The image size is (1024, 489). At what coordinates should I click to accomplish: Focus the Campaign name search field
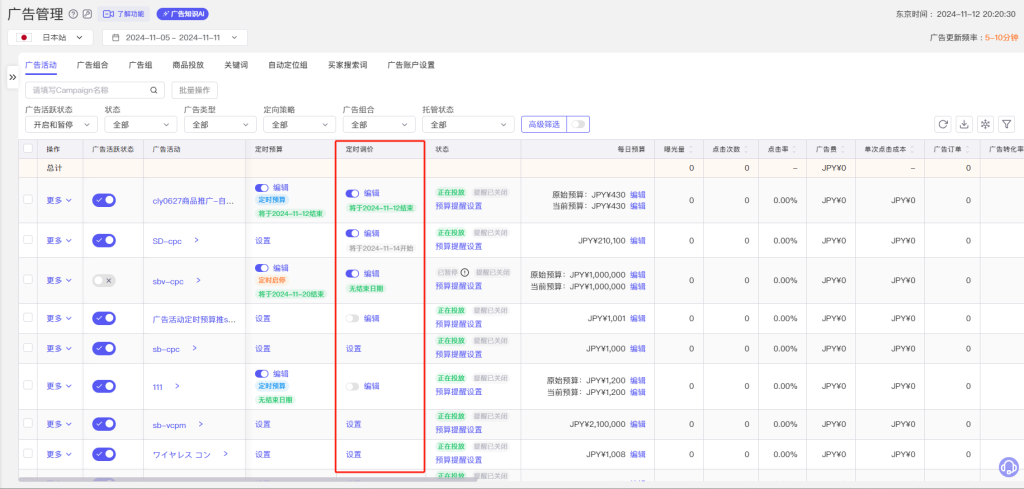[x=95, y=90]
